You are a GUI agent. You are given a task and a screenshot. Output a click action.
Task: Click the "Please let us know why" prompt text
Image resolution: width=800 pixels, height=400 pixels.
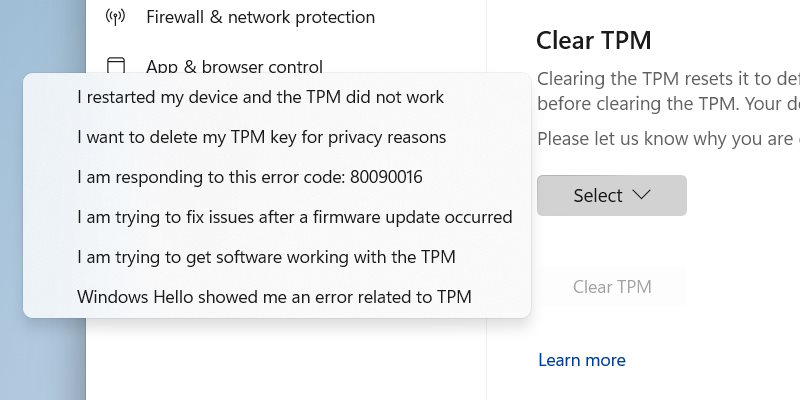tap(668, 138)
